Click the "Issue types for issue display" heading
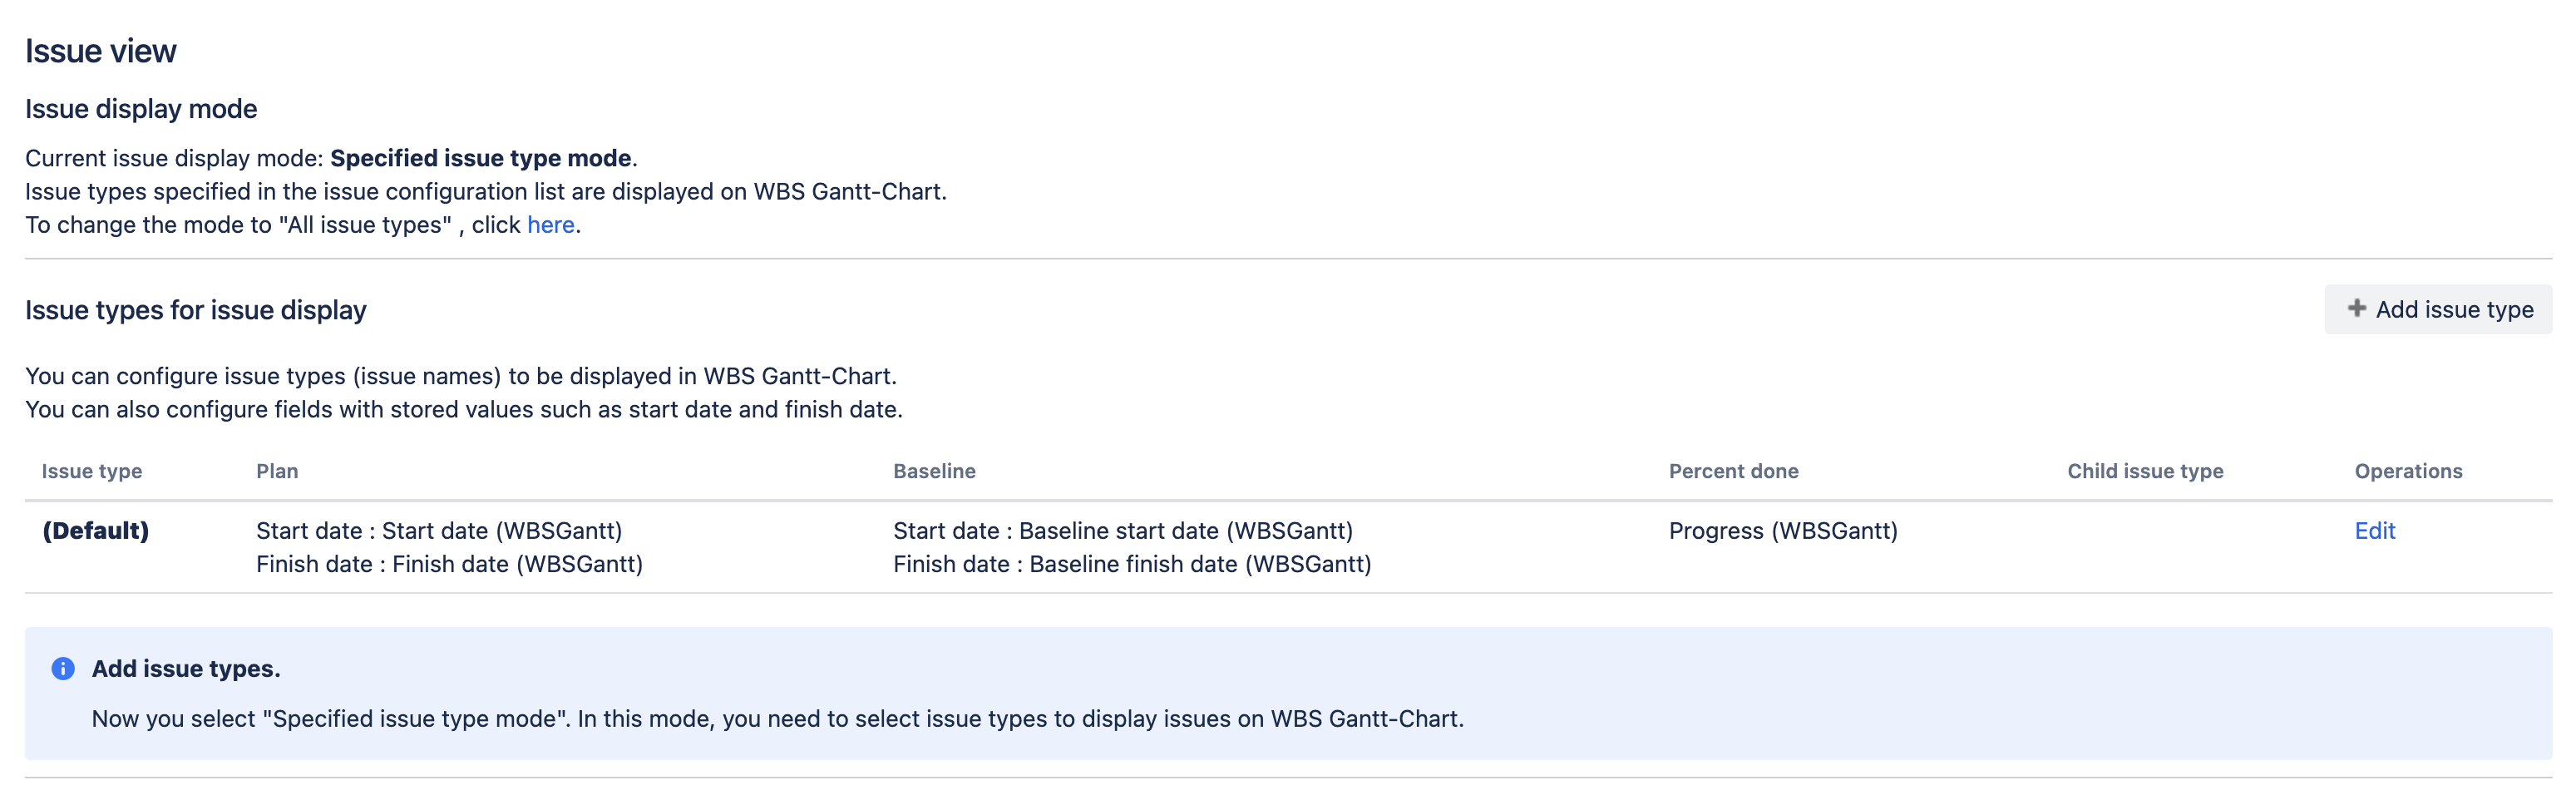Image resolution: width=2576 pixels, height=795 pixels. click(196, 310)
